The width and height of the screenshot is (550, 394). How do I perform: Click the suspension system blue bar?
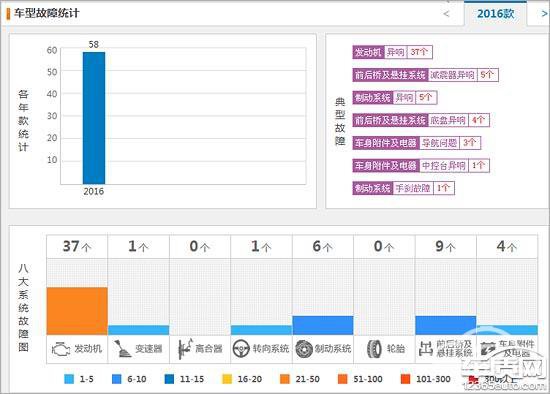445,325
